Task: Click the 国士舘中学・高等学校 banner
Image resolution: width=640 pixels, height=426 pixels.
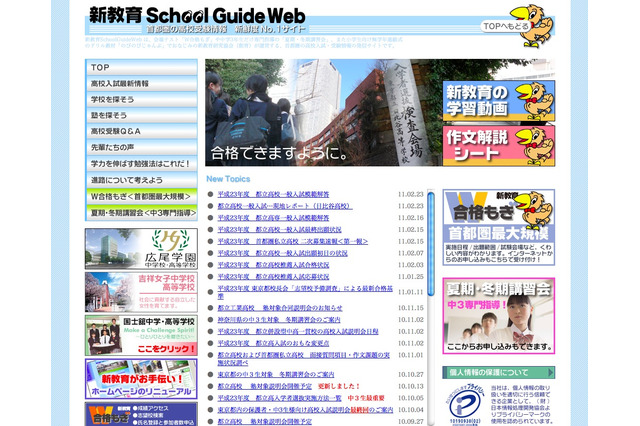Action: (x=141, y=335)
